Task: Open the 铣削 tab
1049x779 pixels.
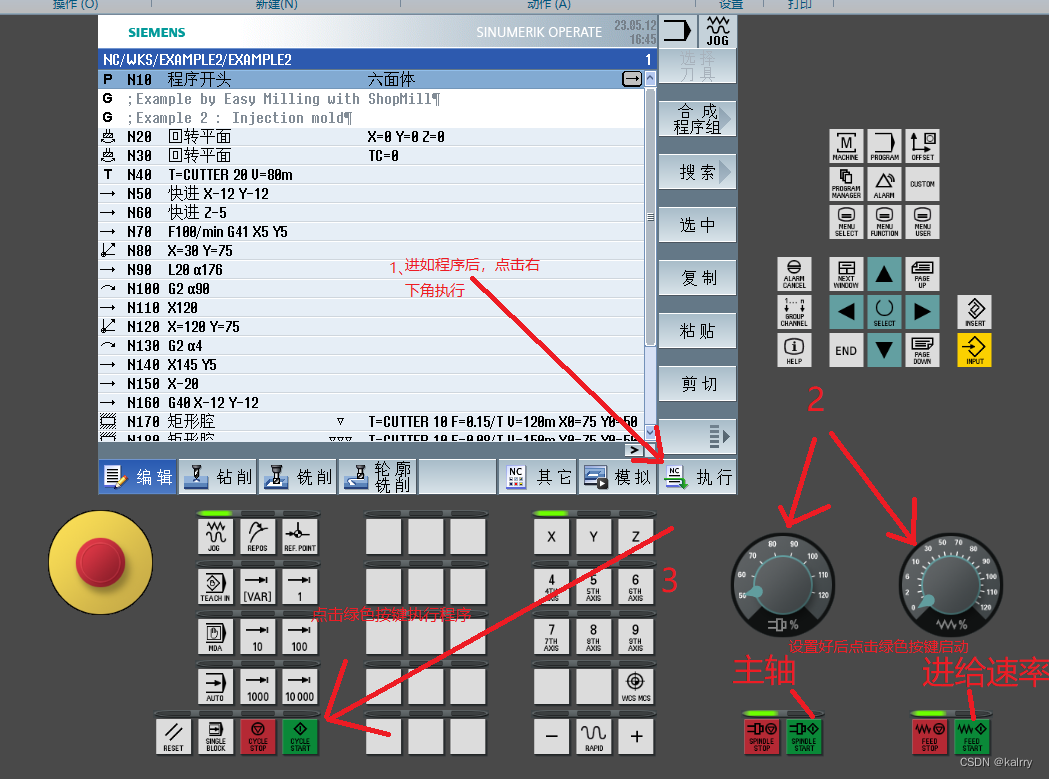Action: (x=298, y=477)
